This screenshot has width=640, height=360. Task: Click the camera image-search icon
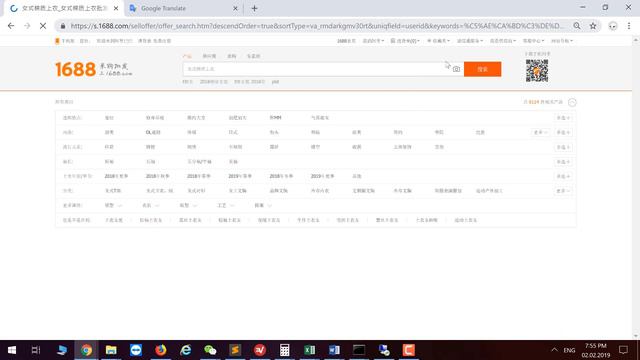456,69
